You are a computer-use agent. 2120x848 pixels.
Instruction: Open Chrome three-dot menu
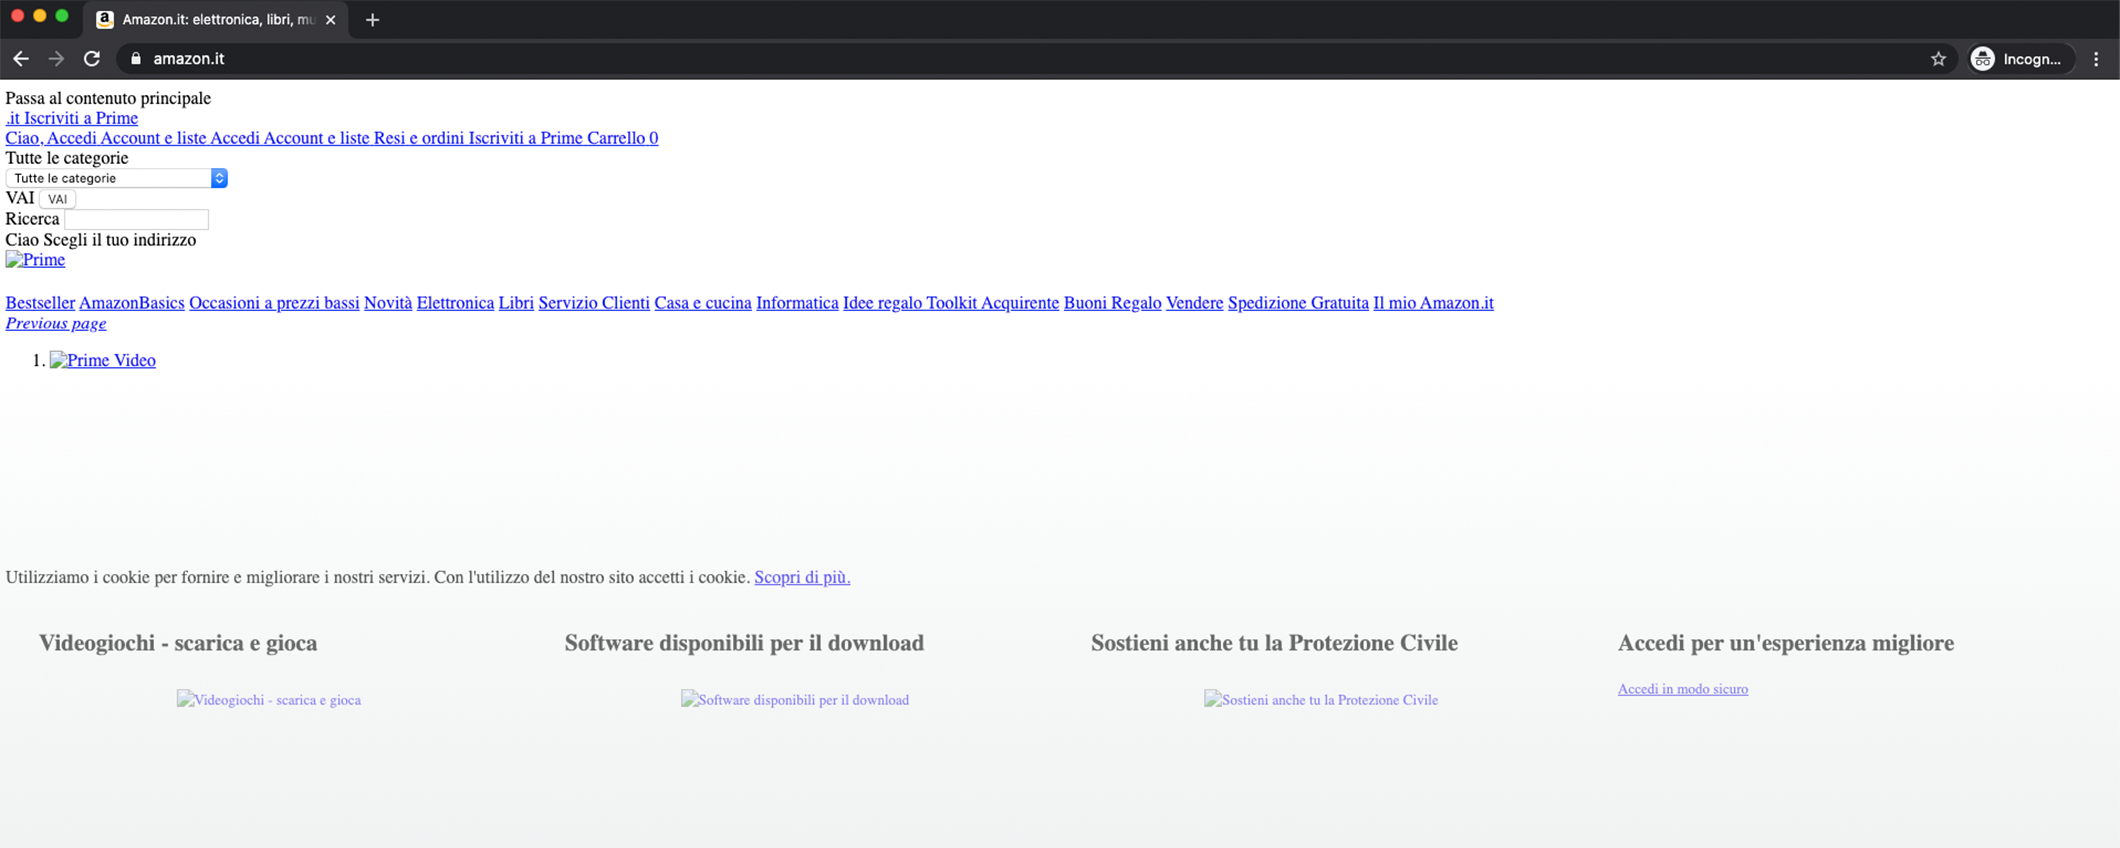(x=2096, y=59)
